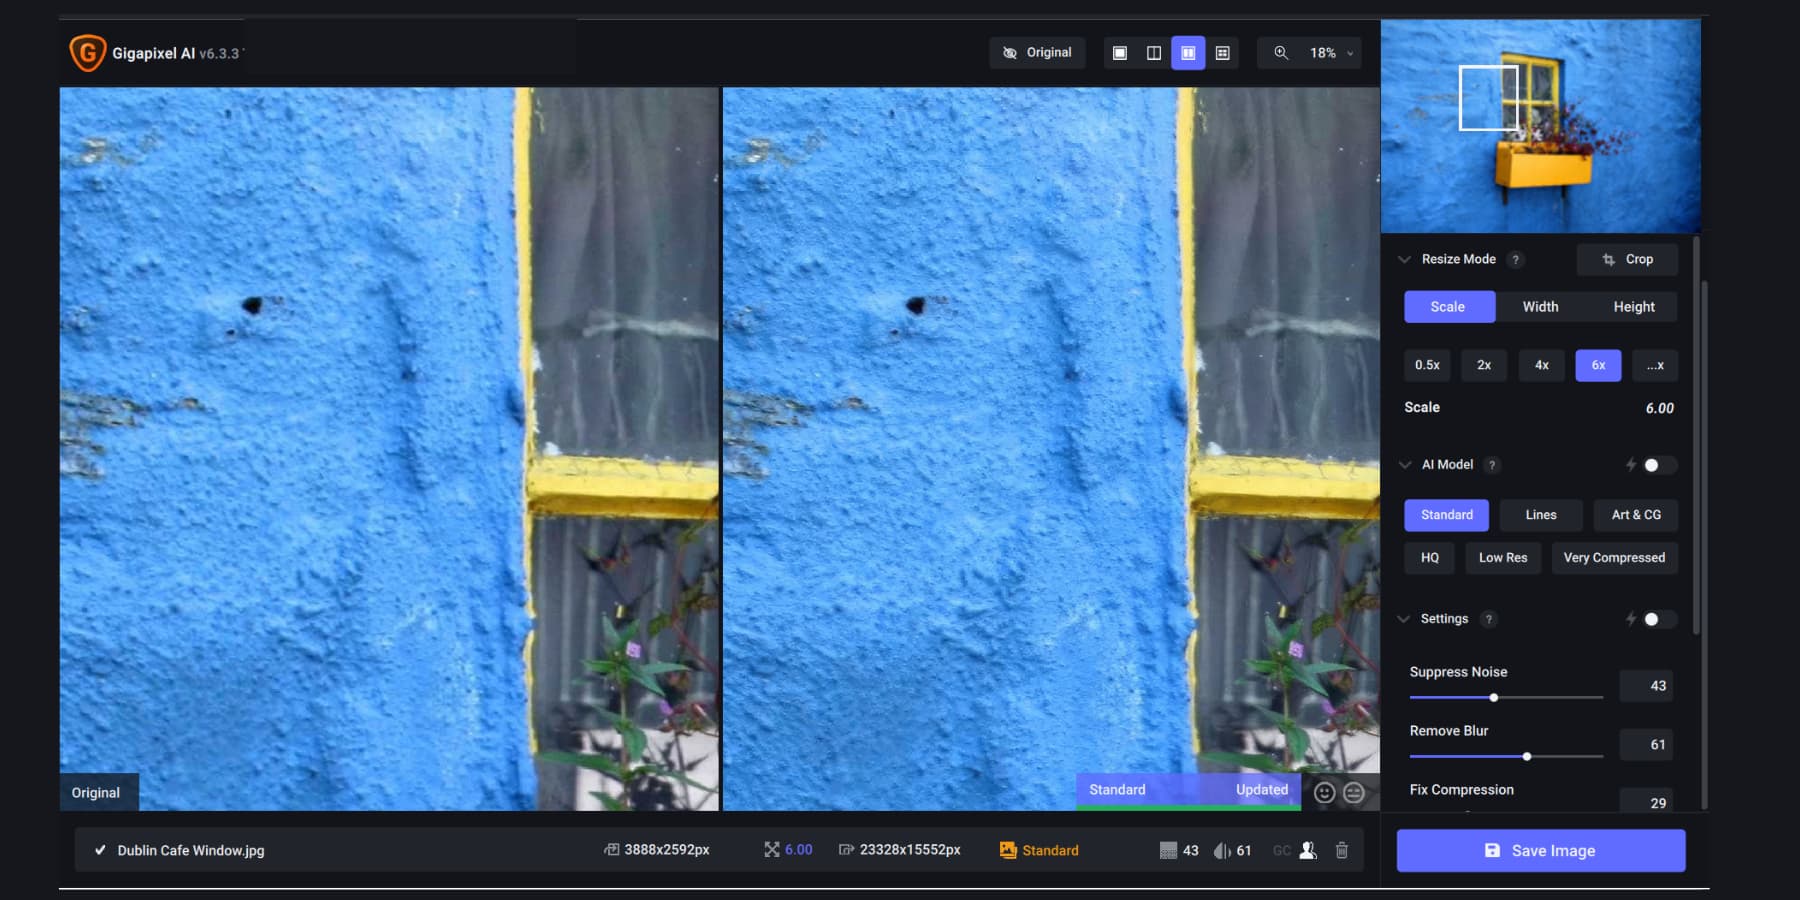Switch to split view layout icon
This screenshot has width=1800, height=900.
(1153, 53)
